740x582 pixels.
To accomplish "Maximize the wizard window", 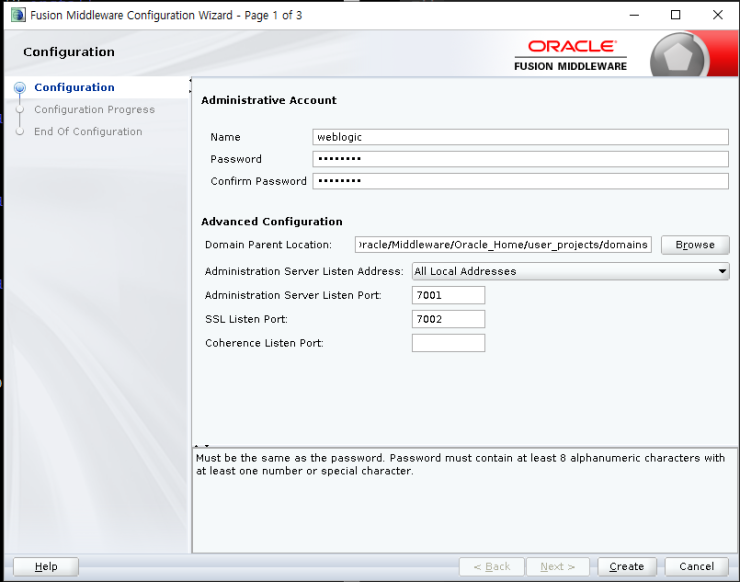I will click(676, 15).
